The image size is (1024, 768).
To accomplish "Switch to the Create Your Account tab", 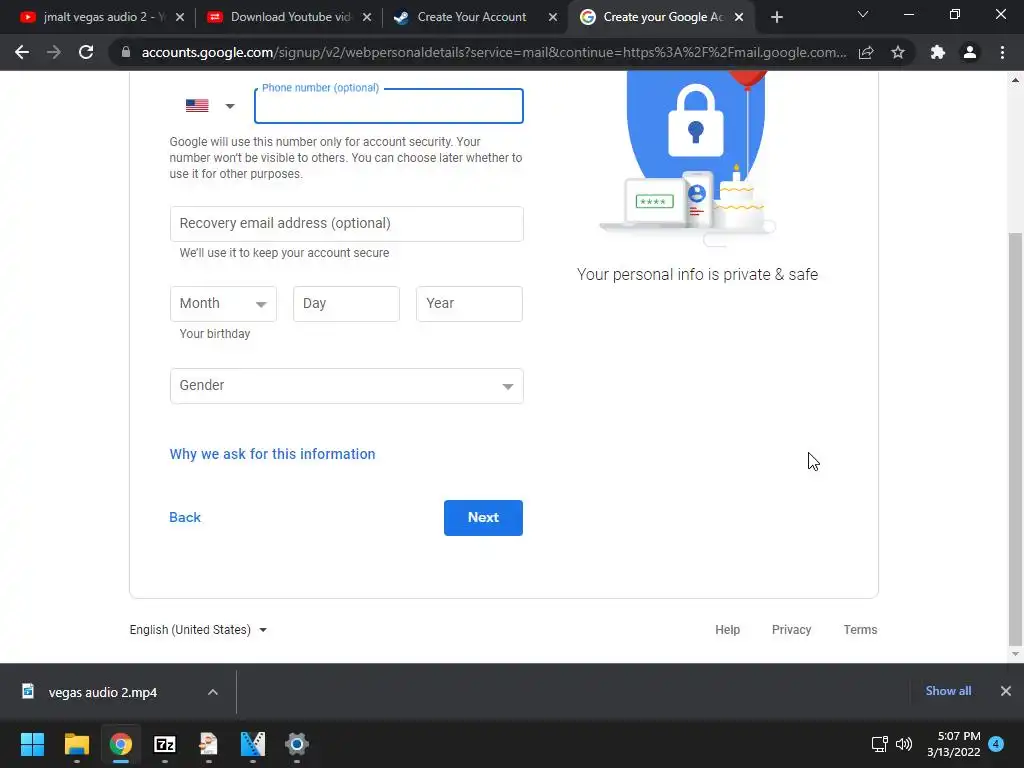I will click(471, 17).
